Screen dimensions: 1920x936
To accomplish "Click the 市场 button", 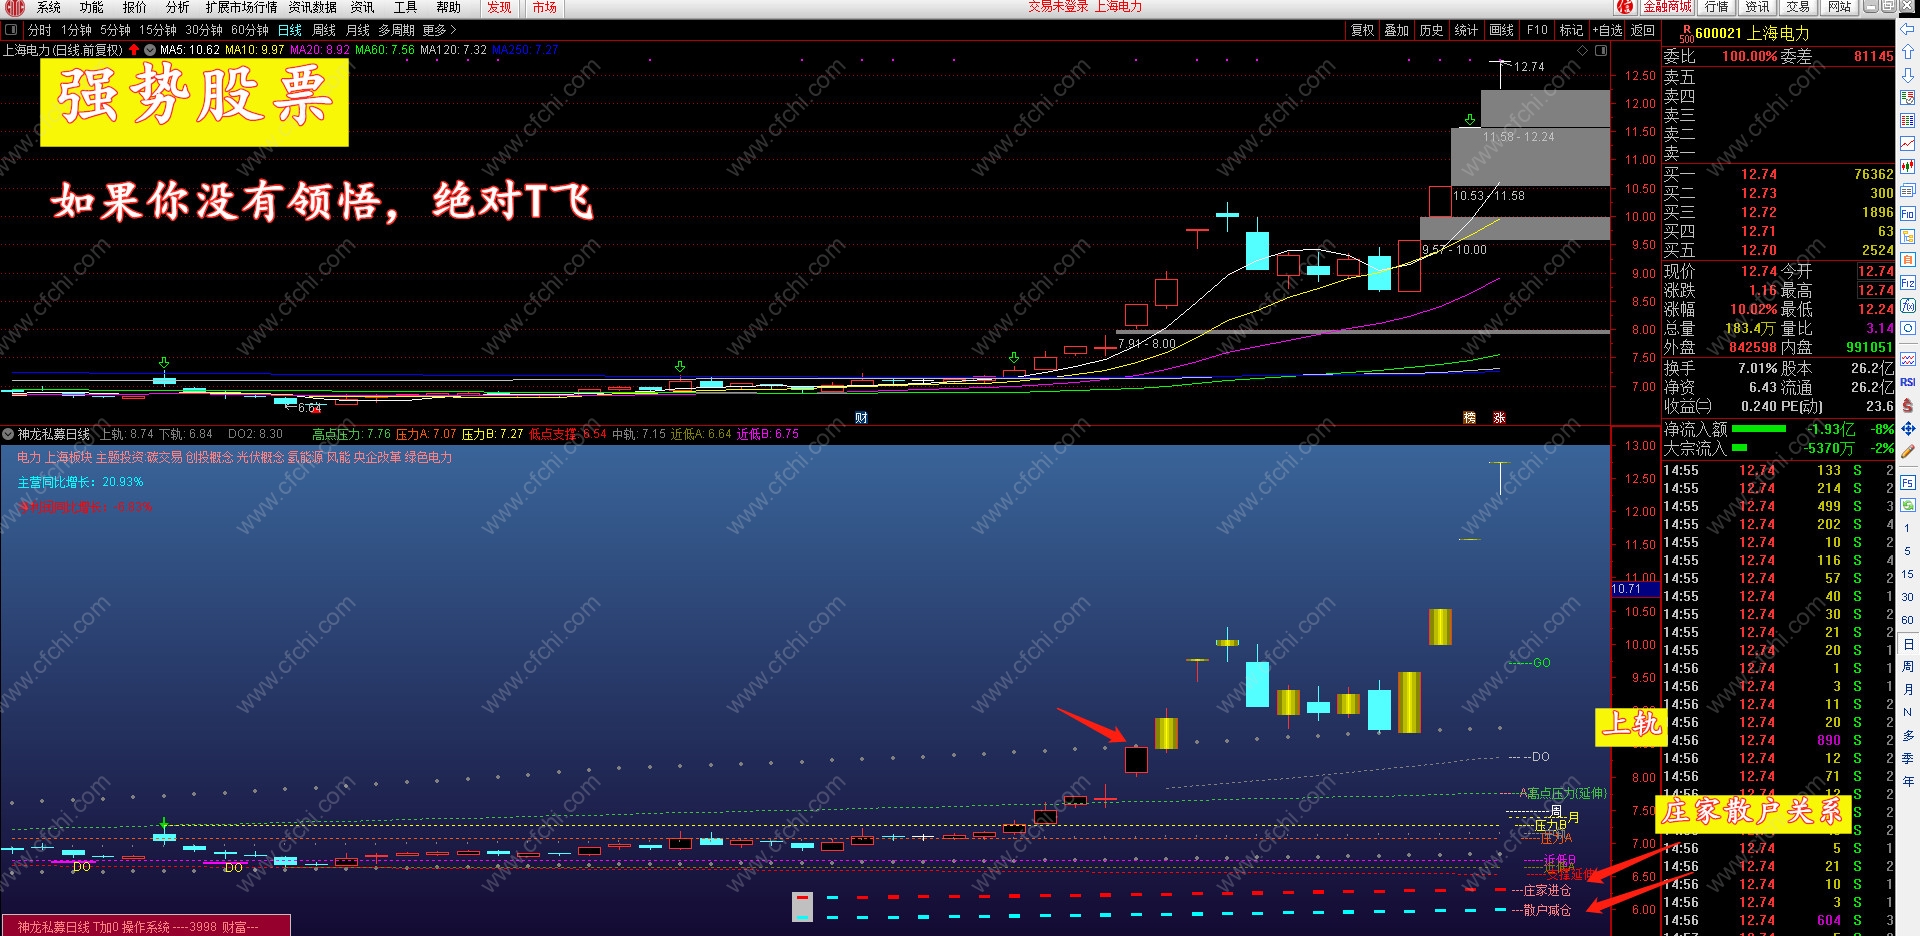I will 544,7.
